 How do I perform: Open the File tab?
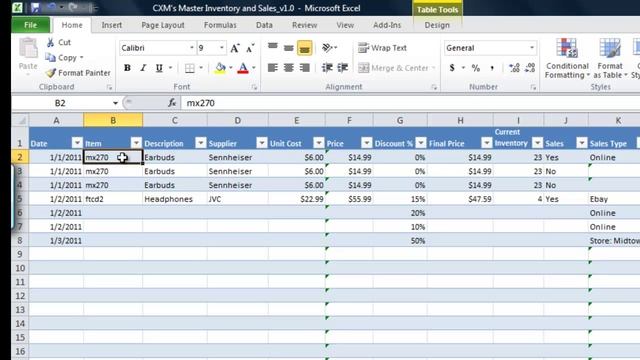pyautogui.click(x=31, y=25)
